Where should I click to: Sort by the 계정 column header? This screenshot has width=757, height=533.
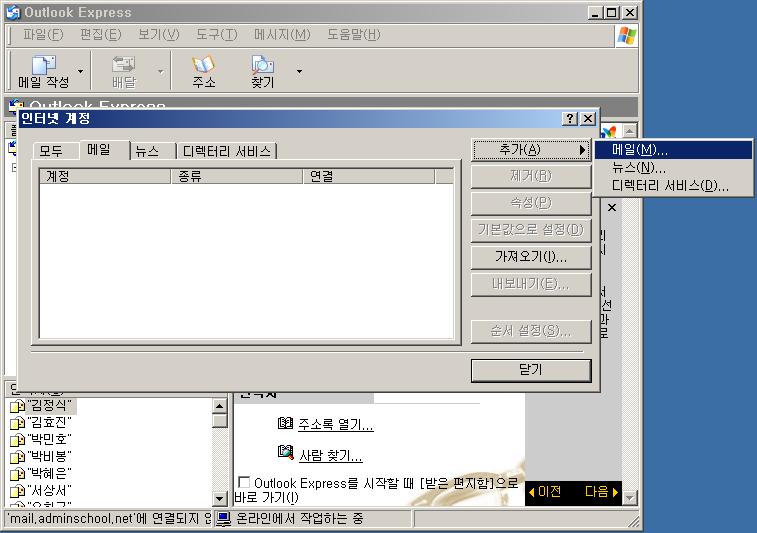105,177
